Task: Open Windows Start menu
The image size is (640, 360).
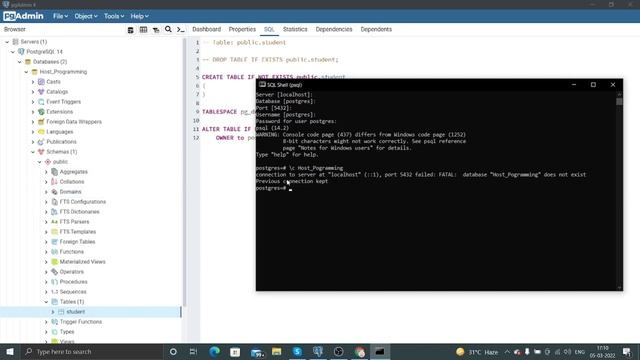Action: (x=10, y=351)
